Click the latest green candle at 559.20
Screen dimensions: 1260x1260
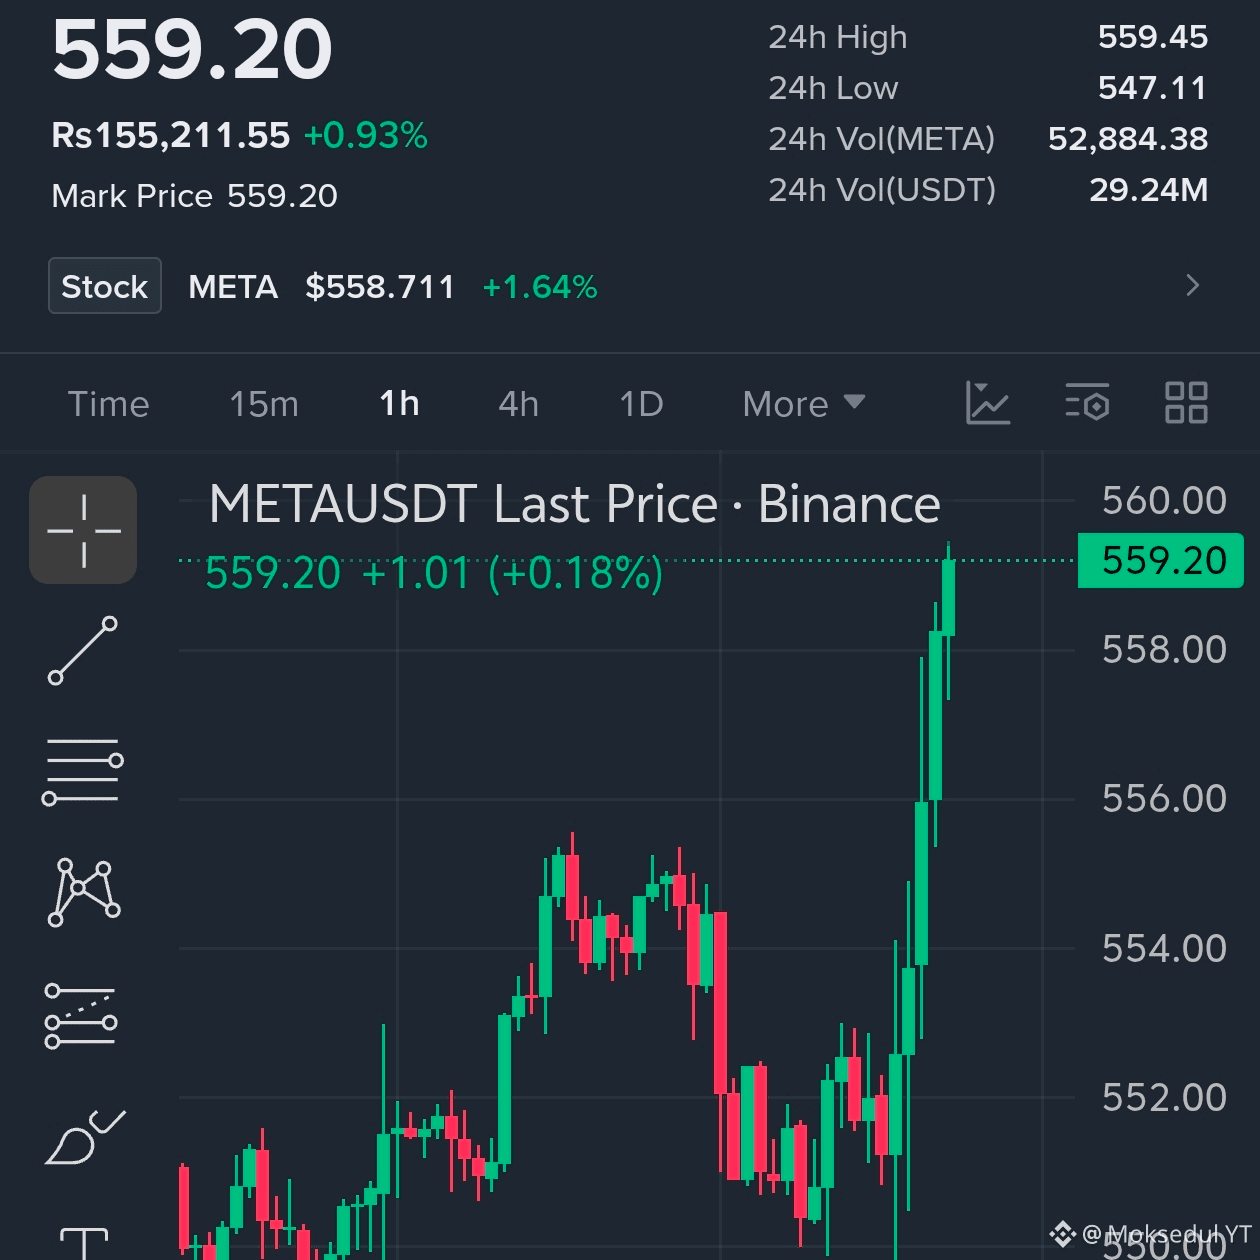[948, 597]
